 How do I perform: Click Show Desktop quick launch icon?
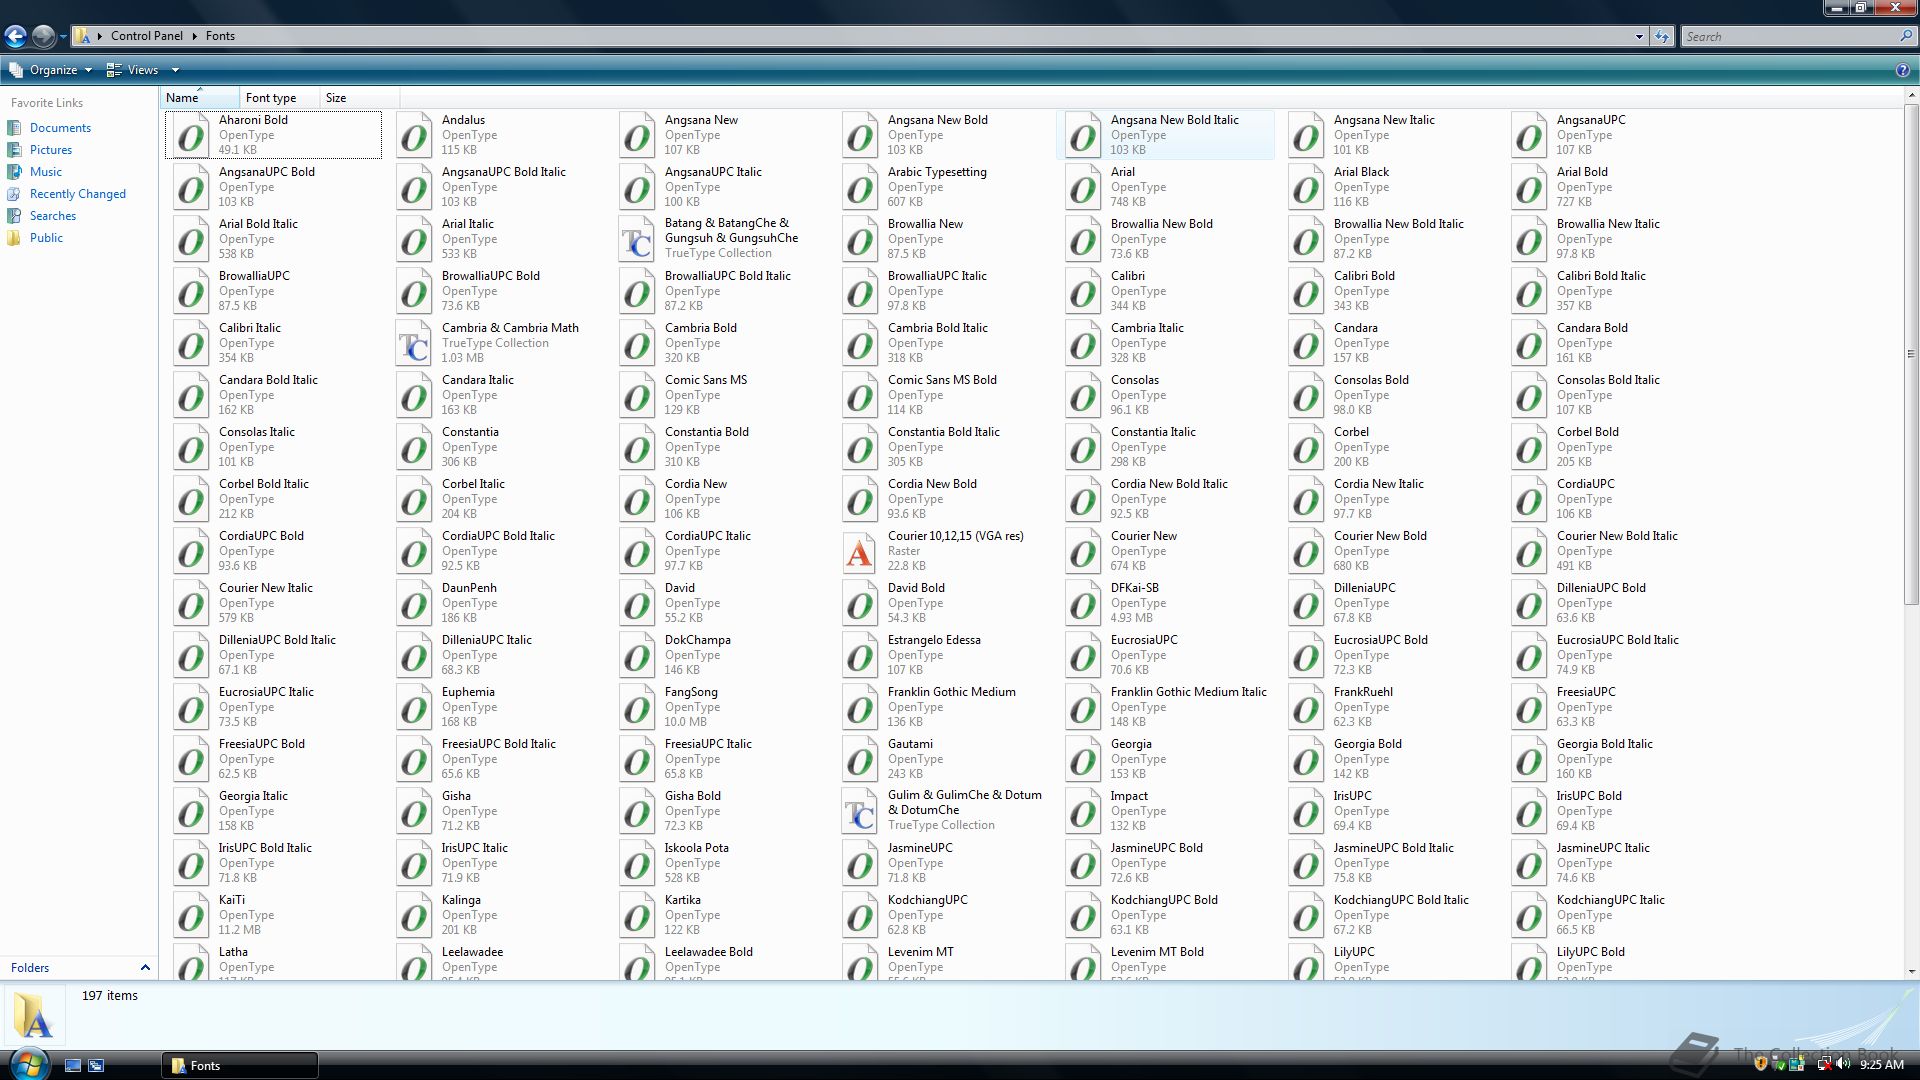[73, 1066]
